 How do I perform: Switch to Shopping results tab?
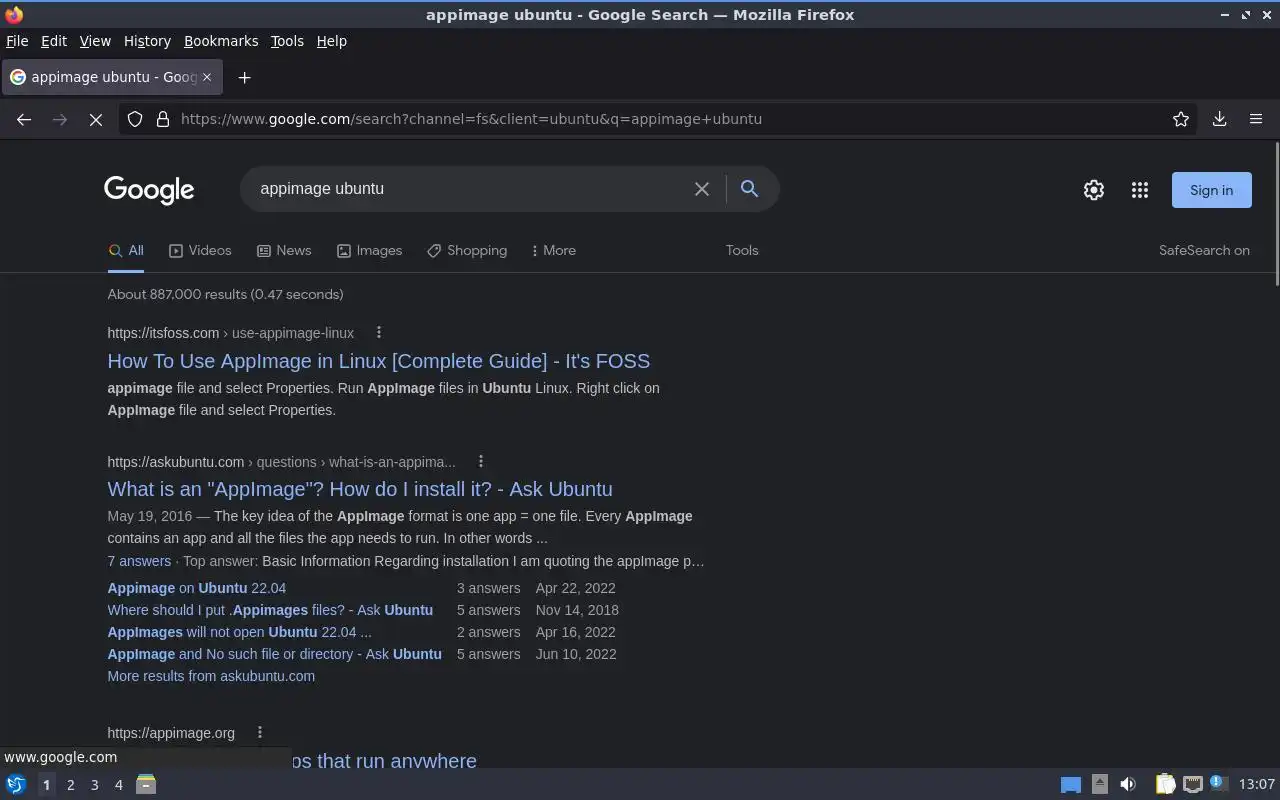pyautogui.click(x=467, y=250)
